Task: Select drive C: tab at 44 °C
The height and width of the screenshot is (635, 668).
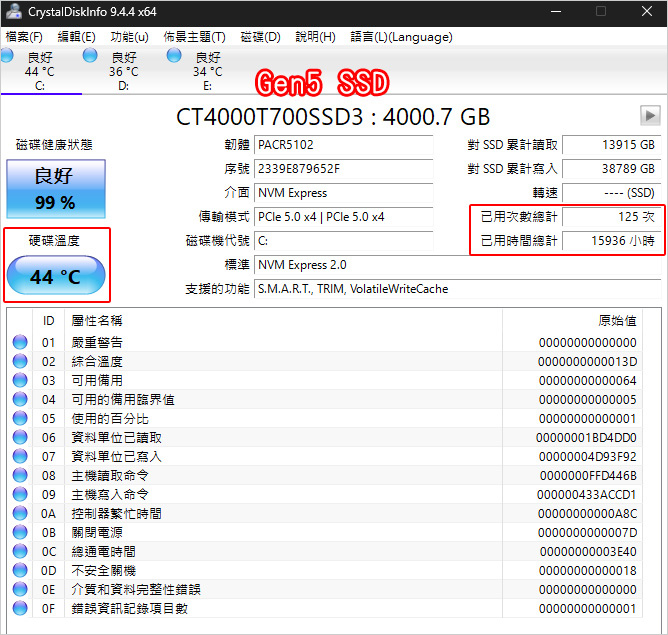Action: coord(40,71)
